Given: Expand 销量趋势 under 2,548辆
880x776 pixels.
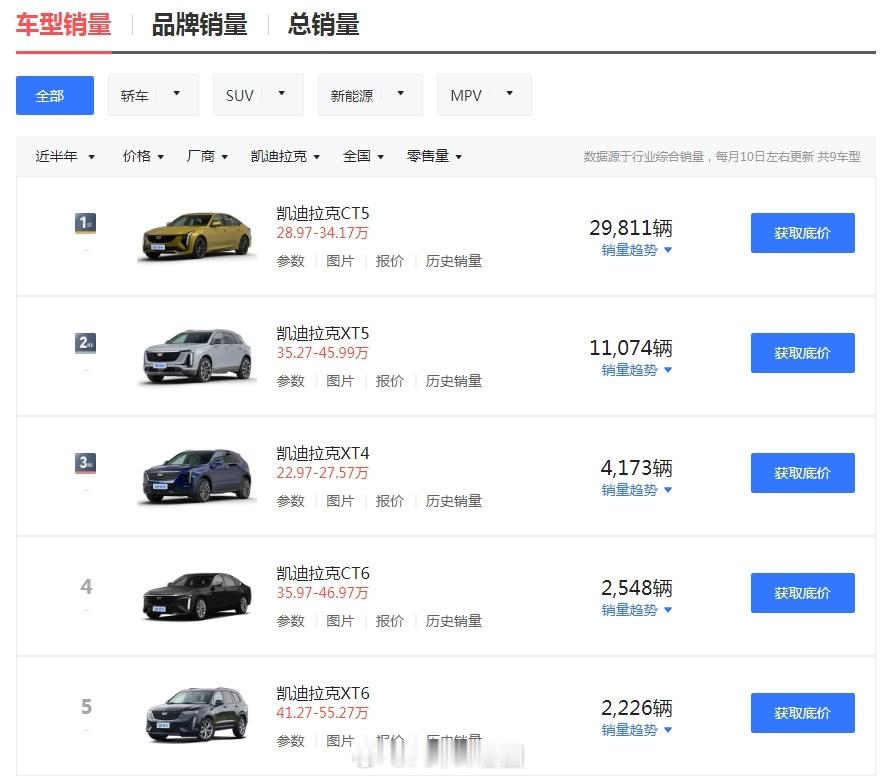Looking at the screenshot, I should point(636,610).
